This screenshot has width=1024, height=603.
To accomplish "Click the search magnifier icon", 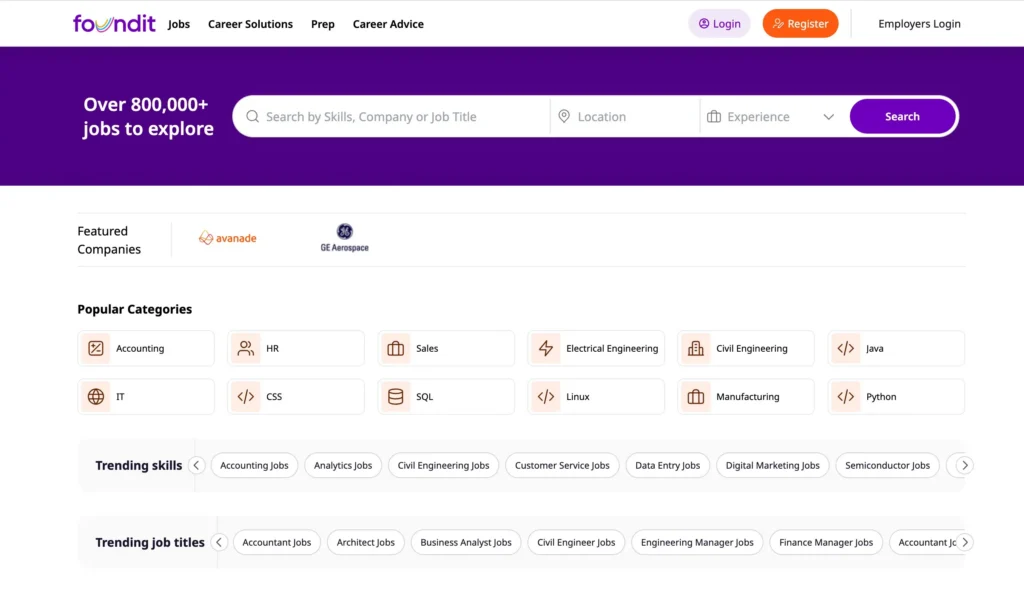I will 253,116.
